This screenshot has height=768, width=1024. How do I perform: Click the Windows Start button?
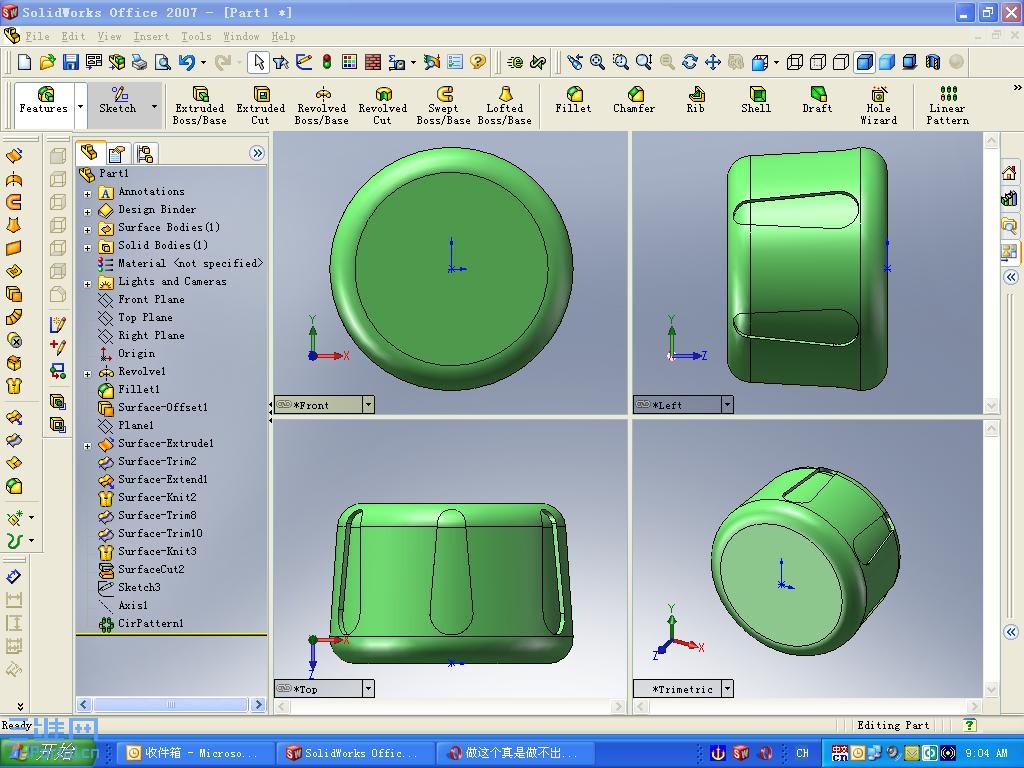[47, 753]
